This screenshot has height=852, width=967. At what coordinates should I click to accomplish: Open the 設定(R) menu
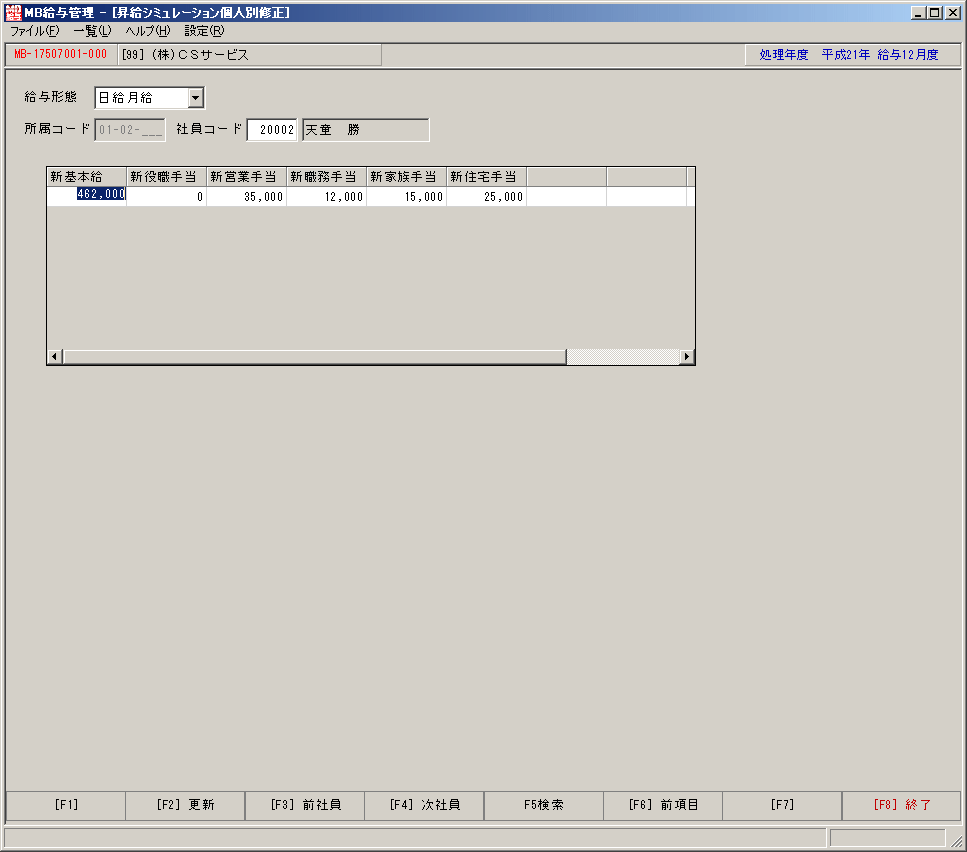coord(204,31)
